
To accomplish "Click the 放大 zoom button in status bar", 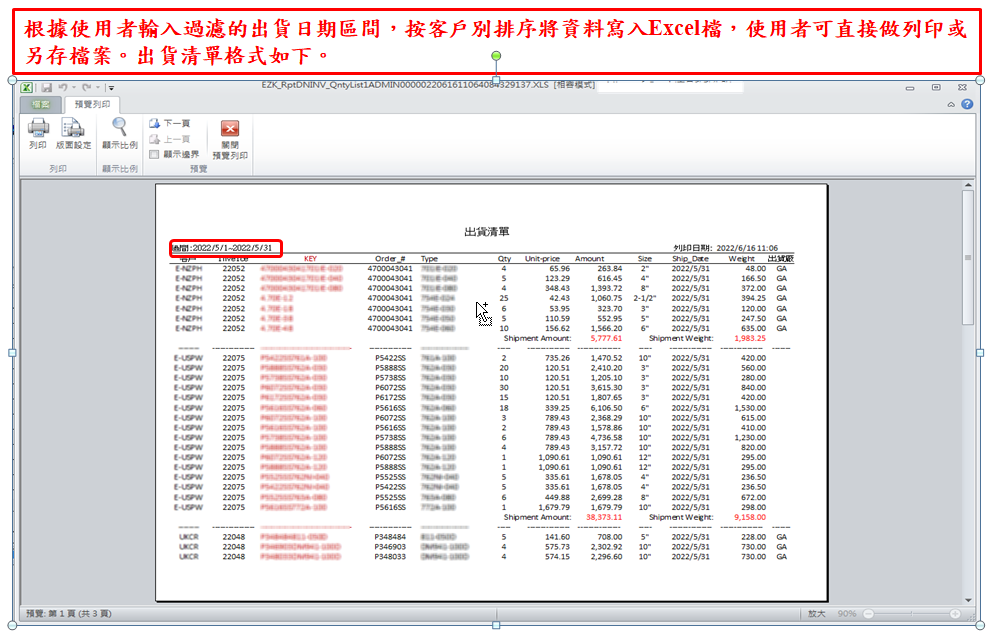I will (816, 613).
